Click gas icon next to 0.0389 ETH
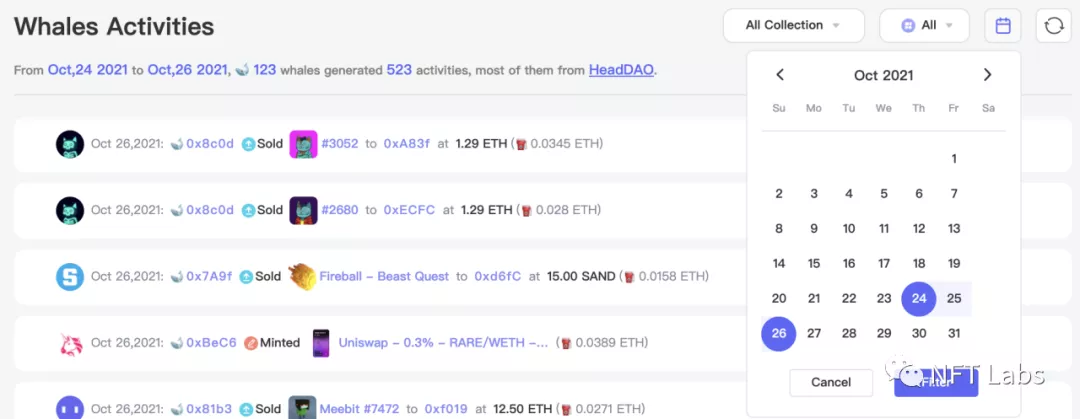 [566, 343]
